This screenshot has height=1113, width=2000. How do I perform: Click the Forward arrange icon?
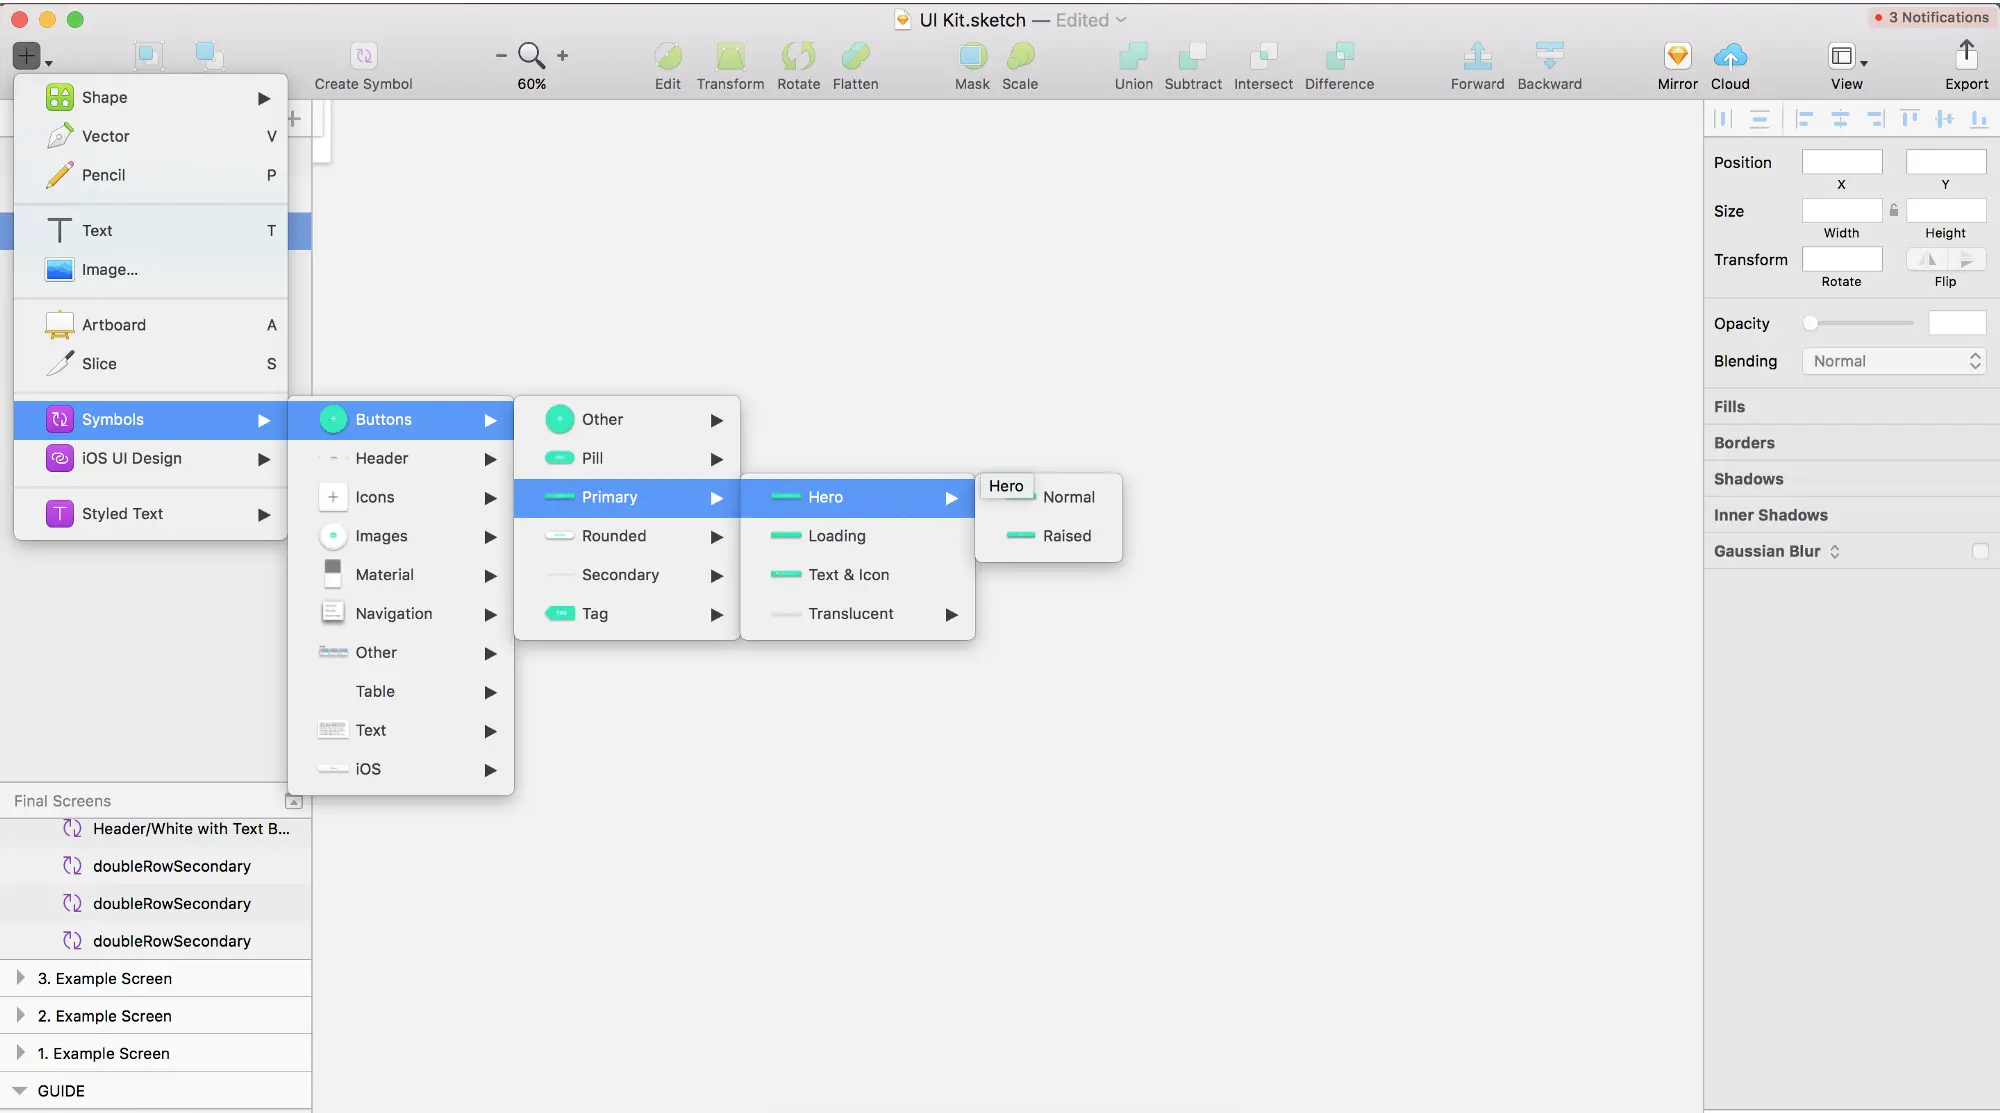click(1477, 56)
